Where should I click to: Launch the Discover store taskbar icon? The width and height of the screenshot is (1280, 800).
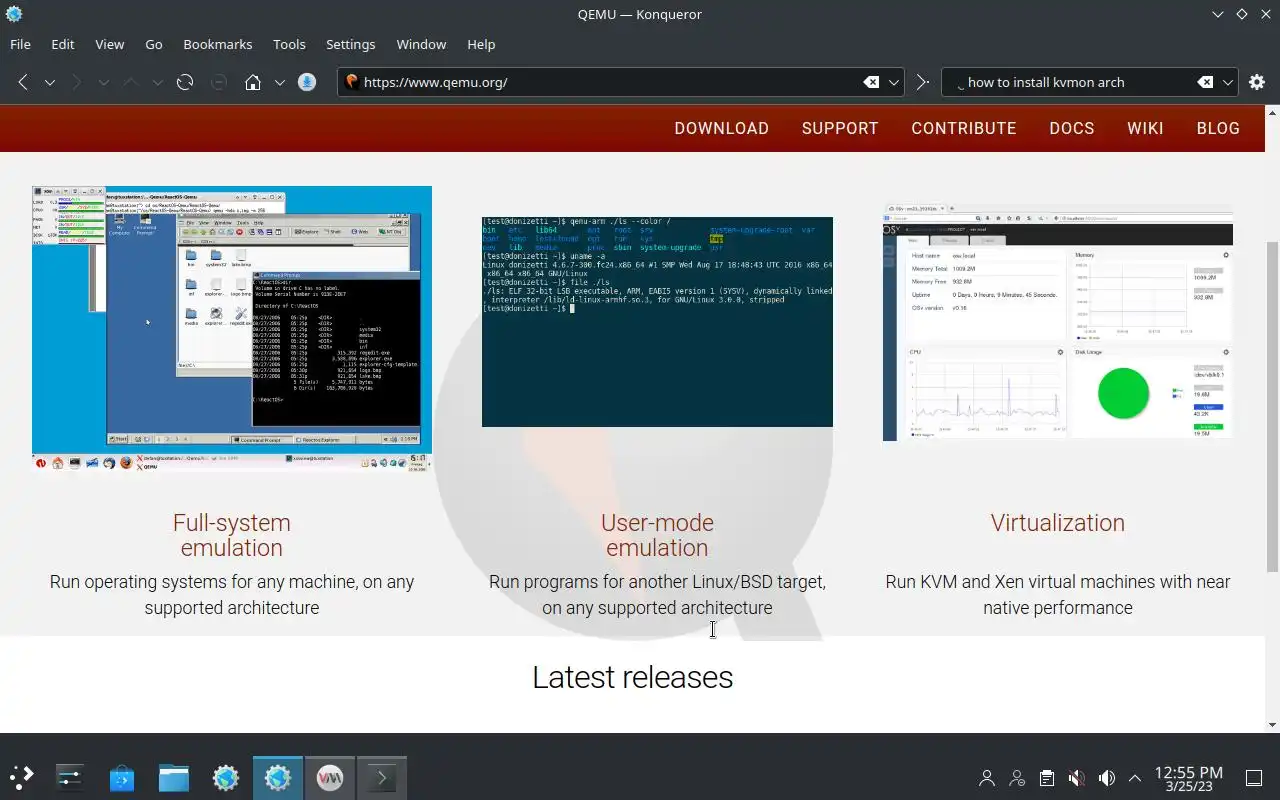(x=122, y=777)
